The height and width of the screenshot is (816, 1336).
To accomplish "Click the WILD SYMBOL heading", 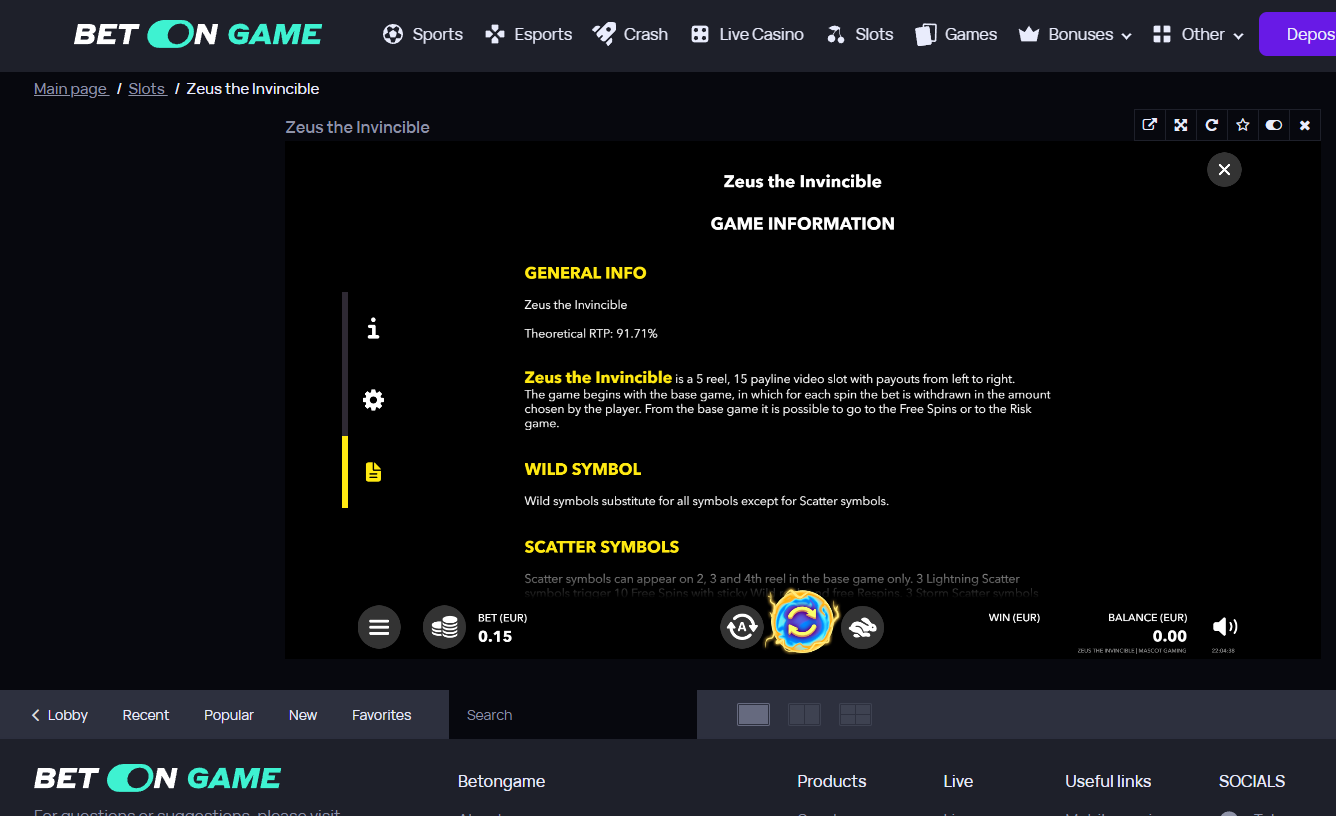I will click(x=583, y=469).
